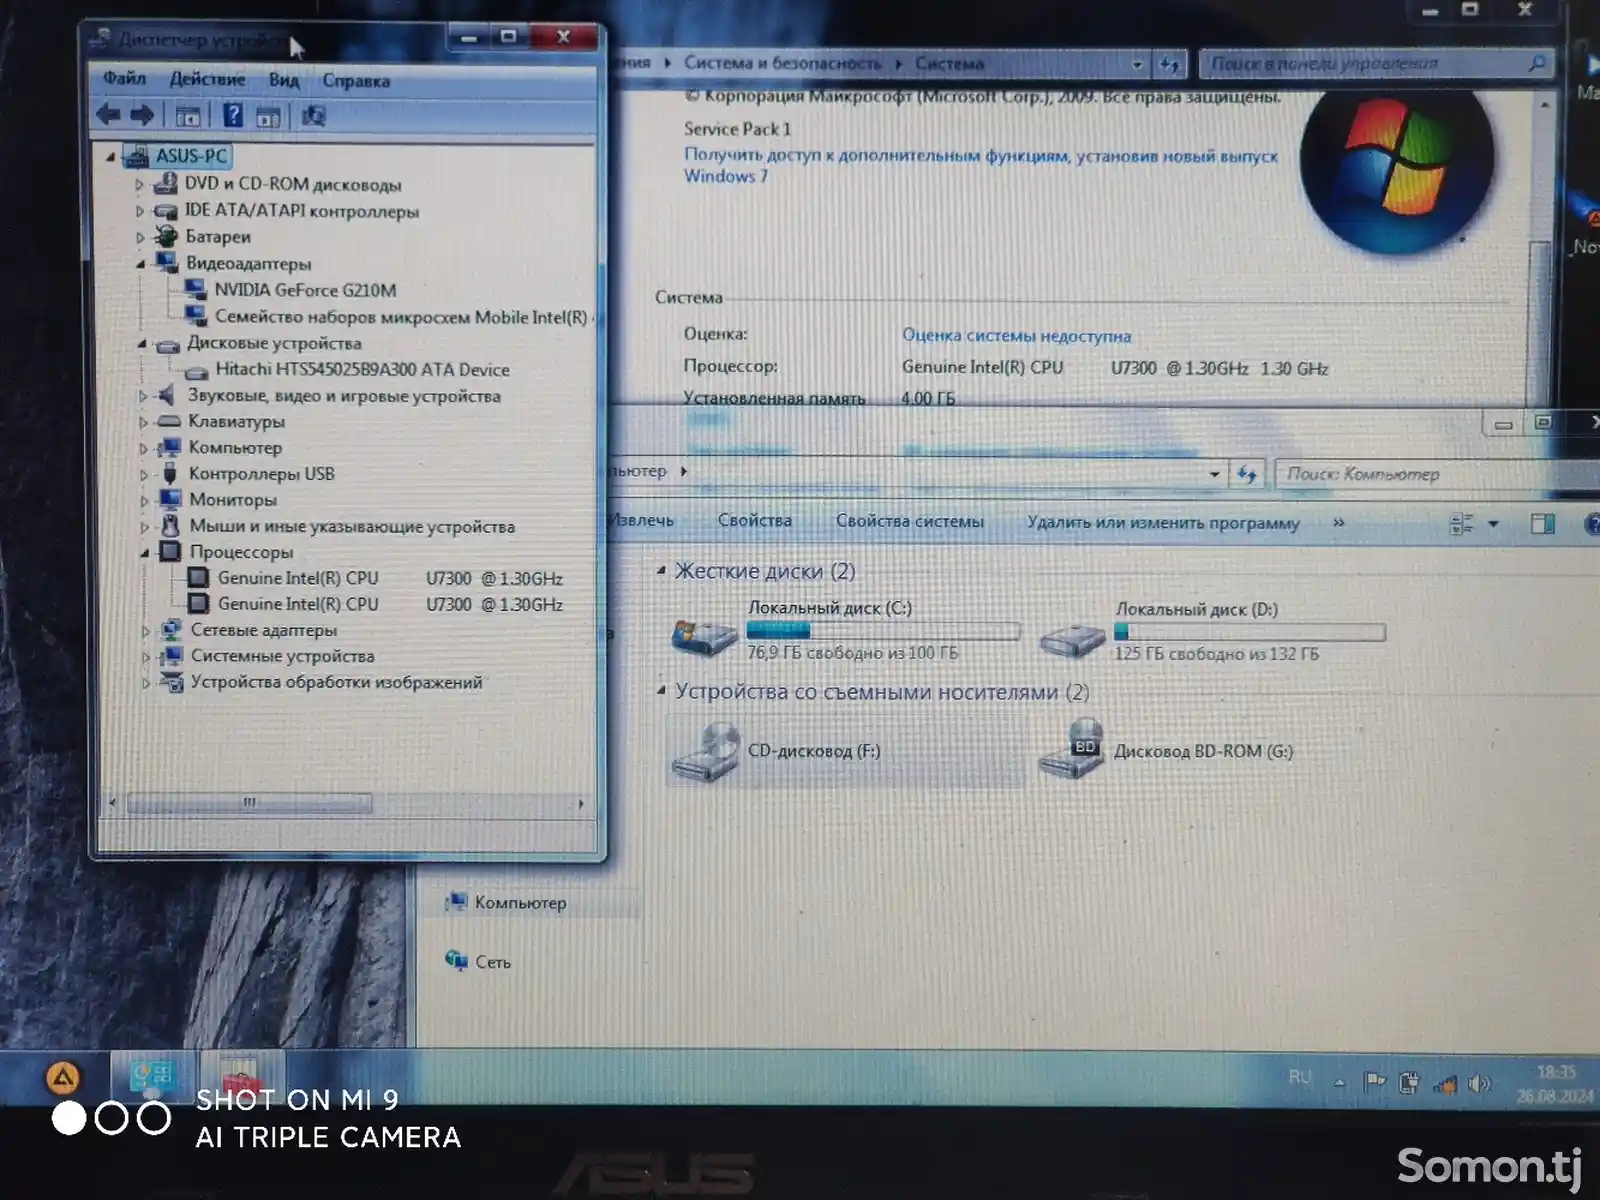Viewport: 1600px width, 1200px height.
Task: Show hidden tray icons arrow
Action: (x=1339, y=1083)
